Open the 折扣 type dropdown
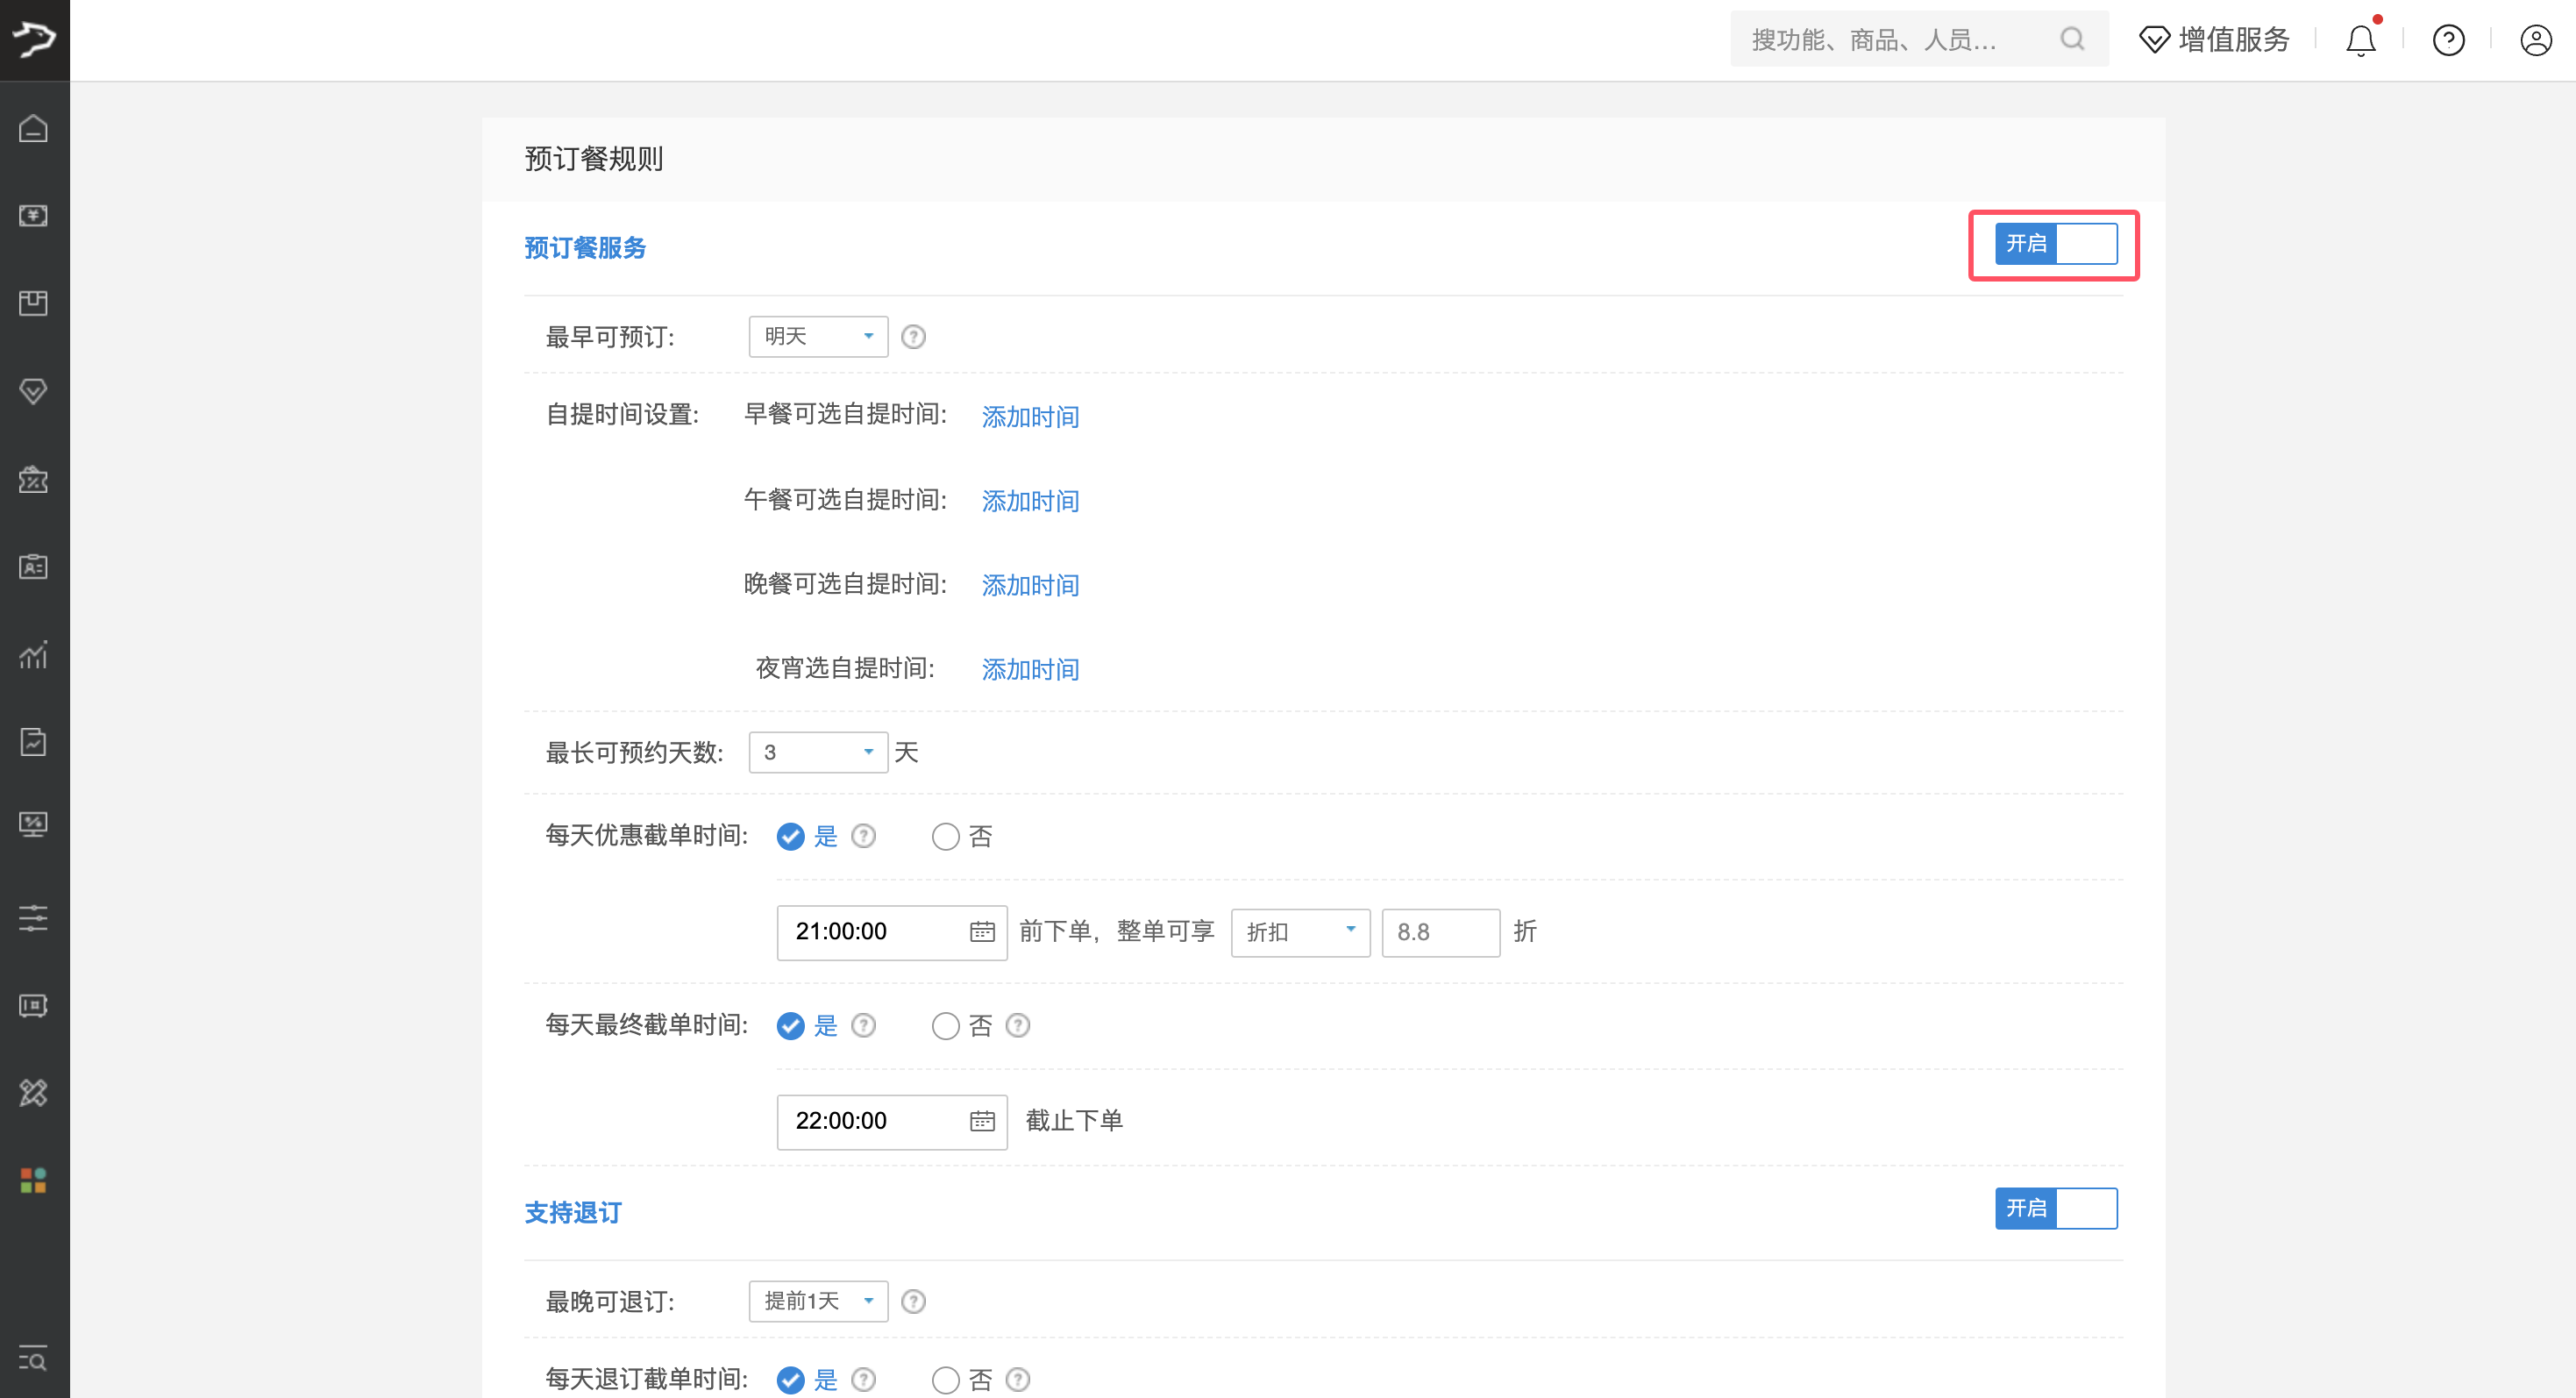 (x=1299, y=932)
